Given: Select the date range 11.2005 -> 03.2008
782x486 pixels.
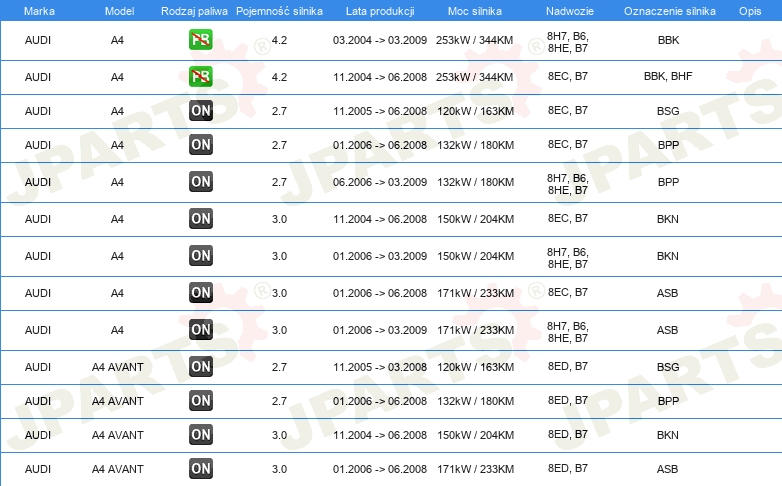Looking at the screenshot, I should coord(380,367).
